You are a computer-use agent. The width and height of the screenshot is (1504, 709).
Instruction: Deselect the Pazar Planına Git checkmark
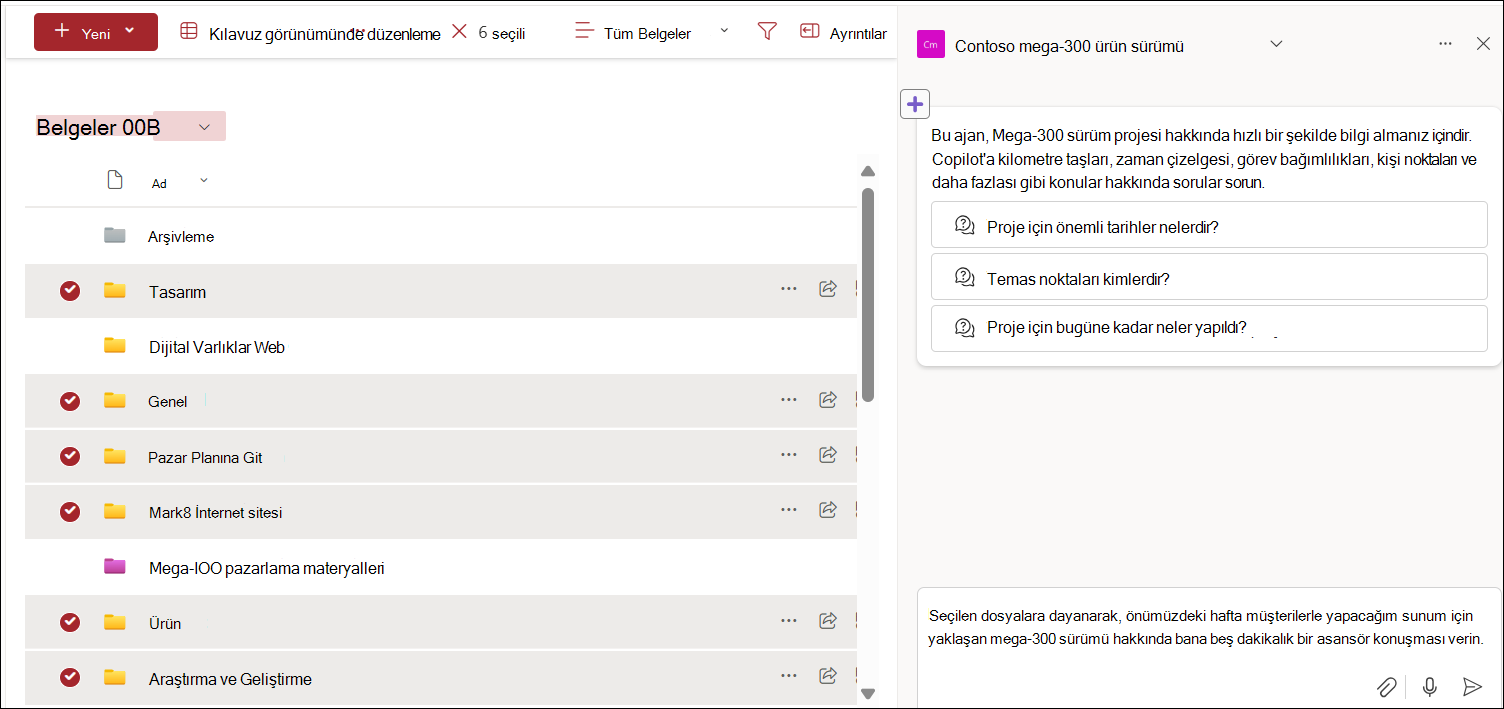[x=70, y=456]
